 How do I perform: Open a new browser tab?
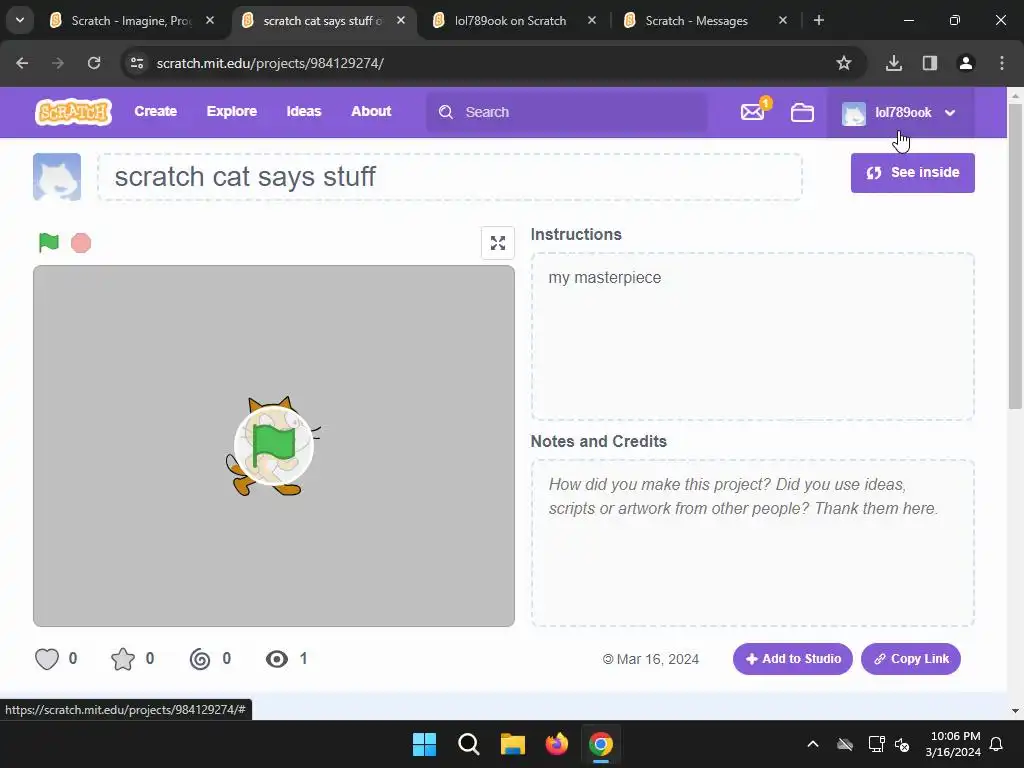818,20
